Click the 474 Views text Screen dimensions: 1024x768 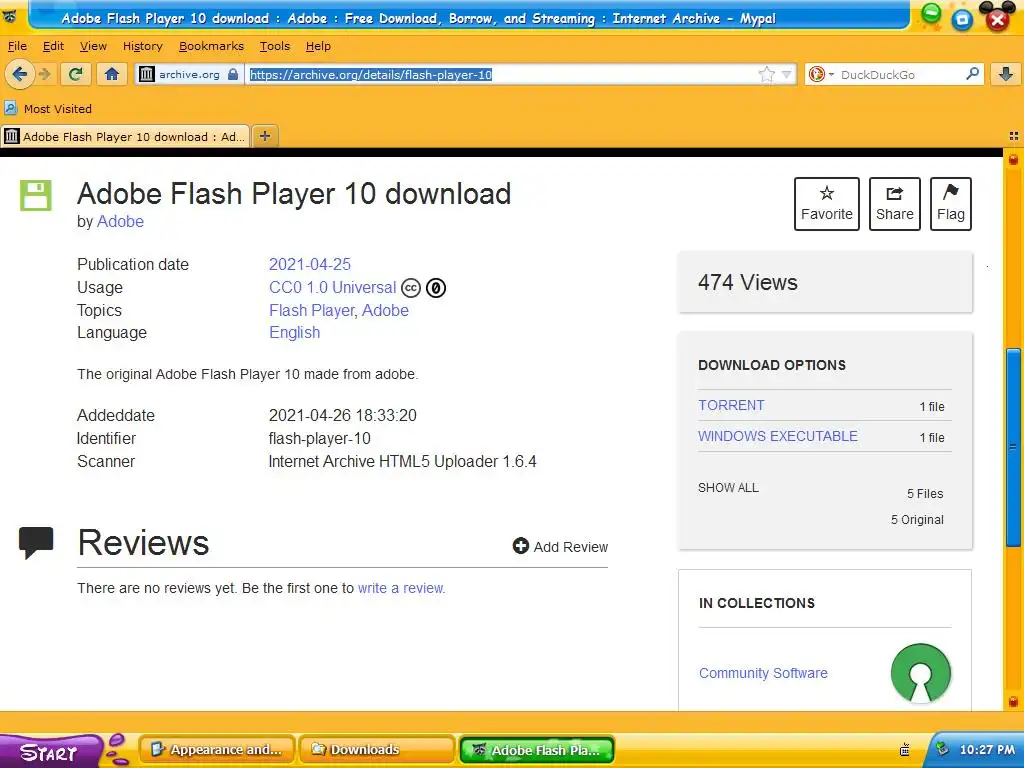(x=747, y=282)
